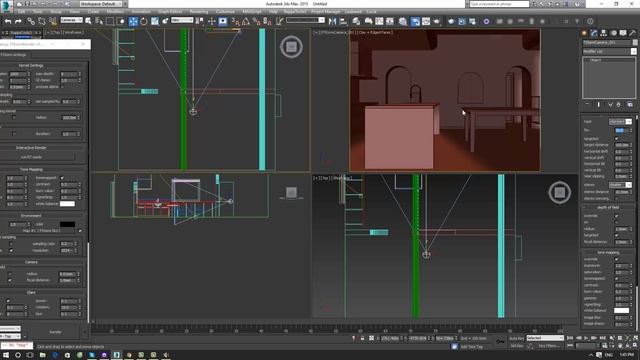
Task: Open Curve Editor from toolbar
Action: (379, 21)
